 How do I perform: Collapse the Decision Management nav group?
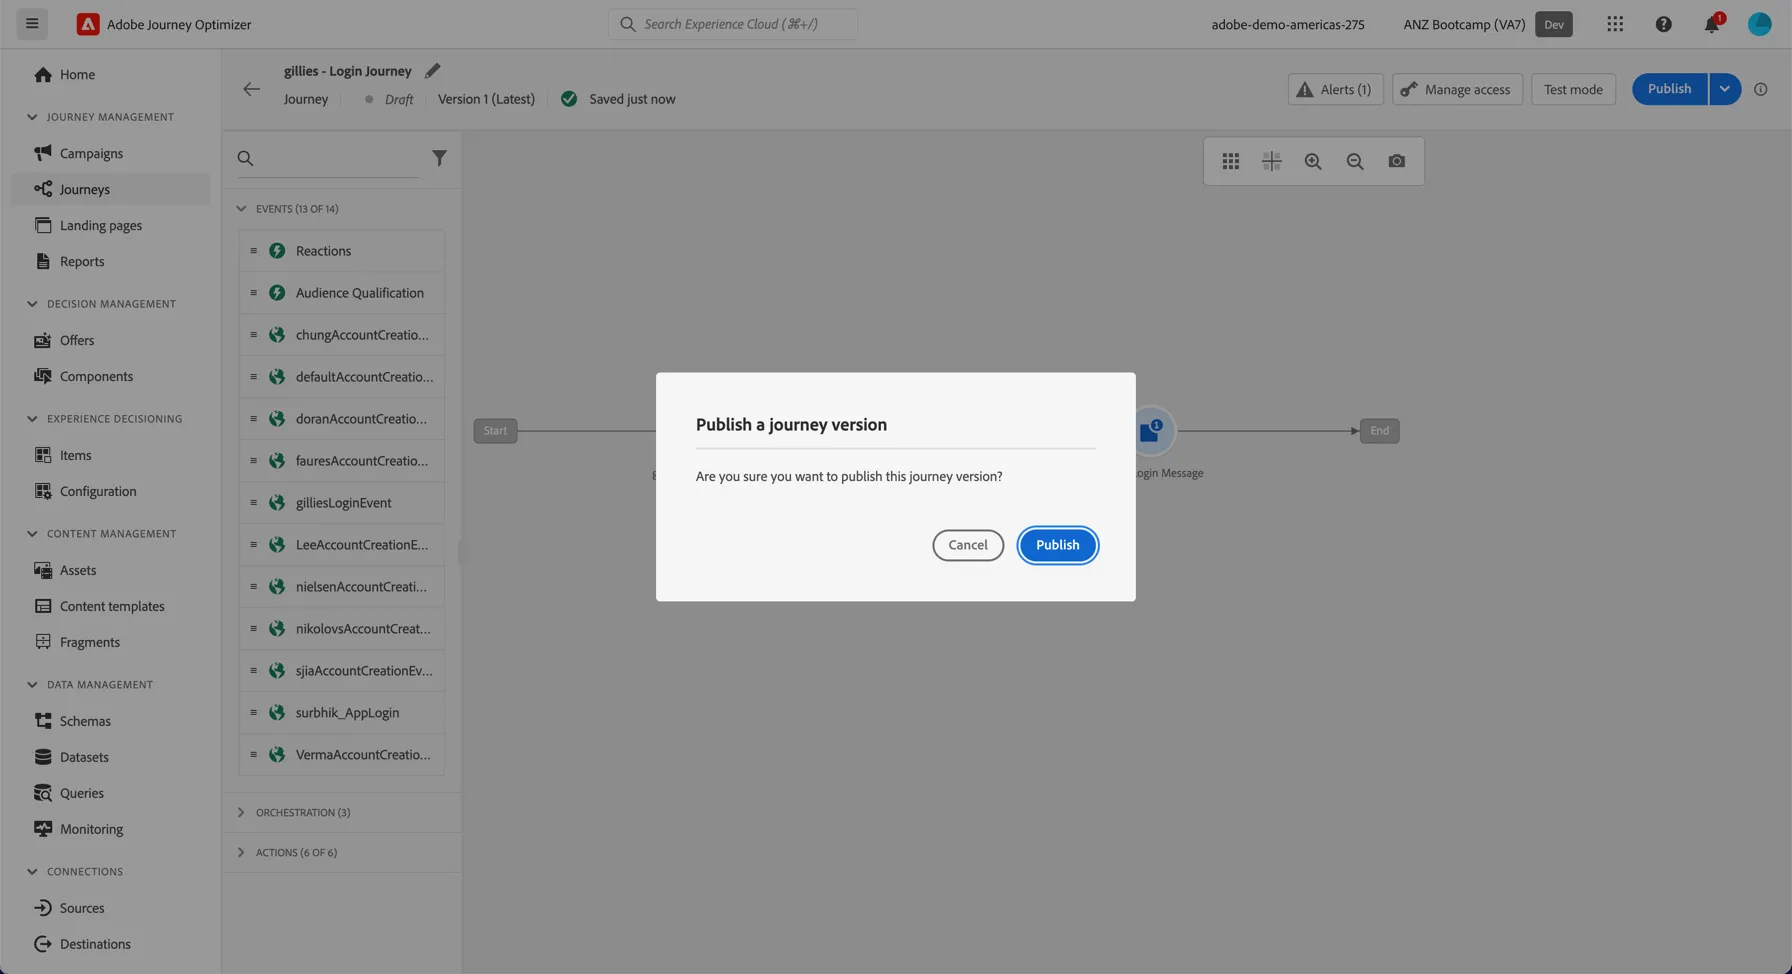pyautogui.click(x=32, y=304)
